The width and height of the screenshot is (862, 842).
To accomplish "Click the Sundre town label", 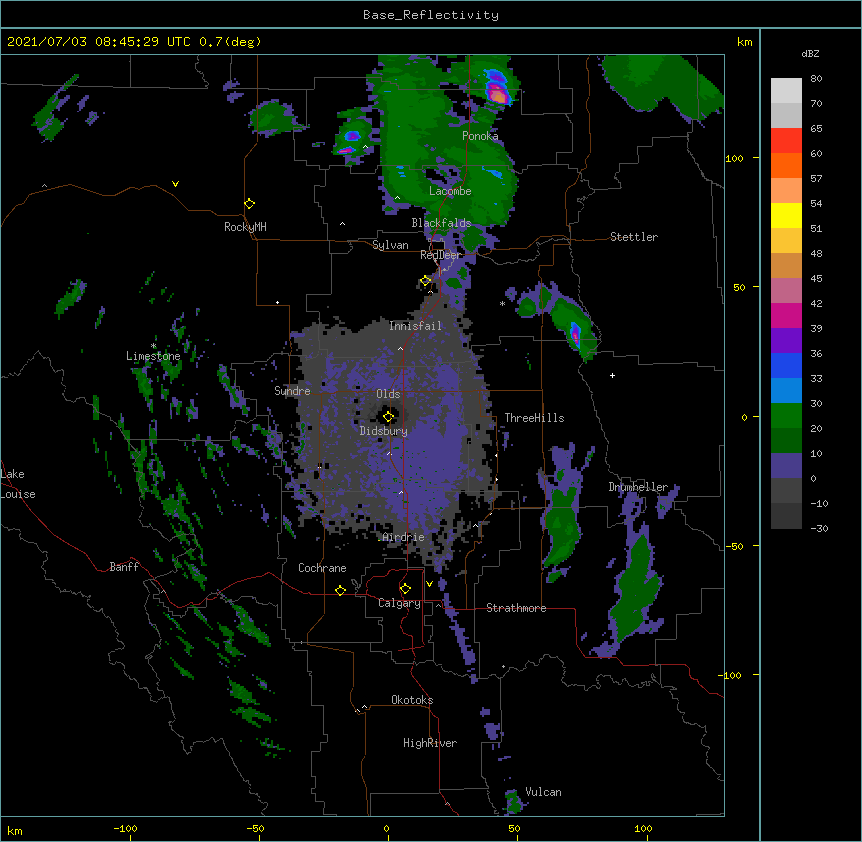I will 292,391.
